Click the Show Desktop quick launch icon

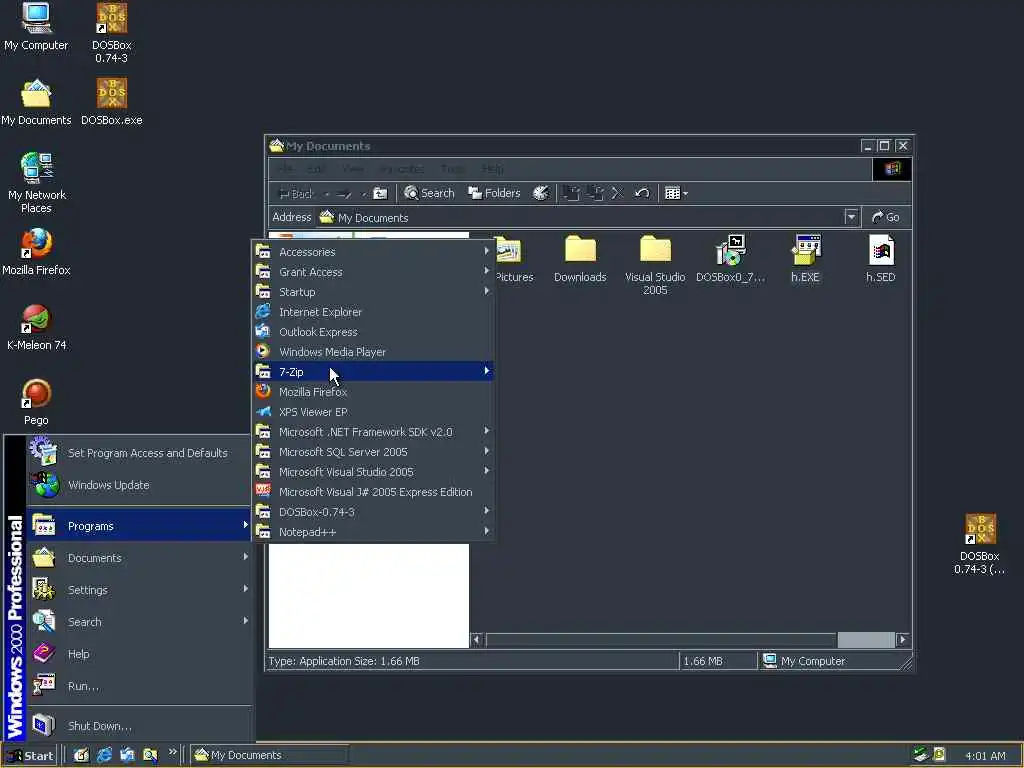pos(81,755)
